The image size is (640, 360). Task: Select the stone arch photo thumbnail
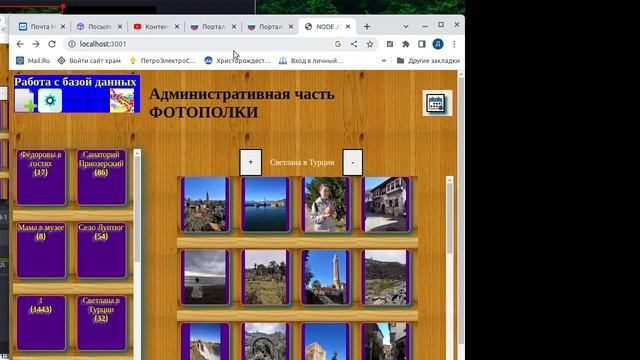[265, 342]
